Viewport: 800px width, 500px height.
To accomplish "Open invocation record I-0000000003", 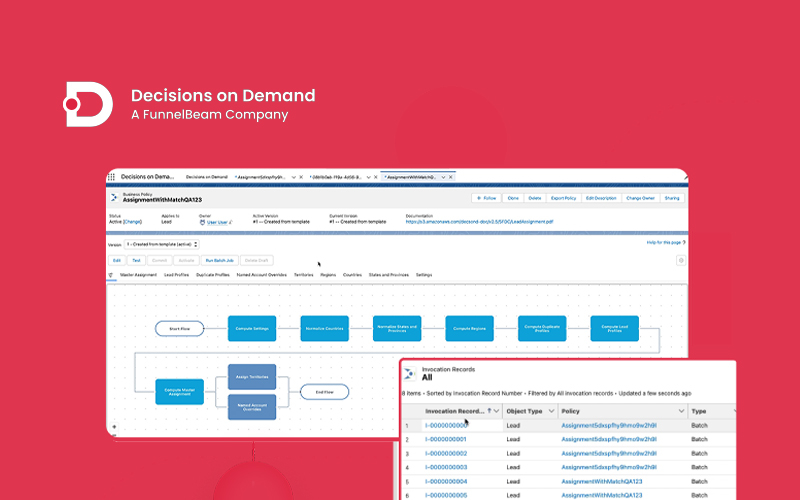I will (445, 467).
